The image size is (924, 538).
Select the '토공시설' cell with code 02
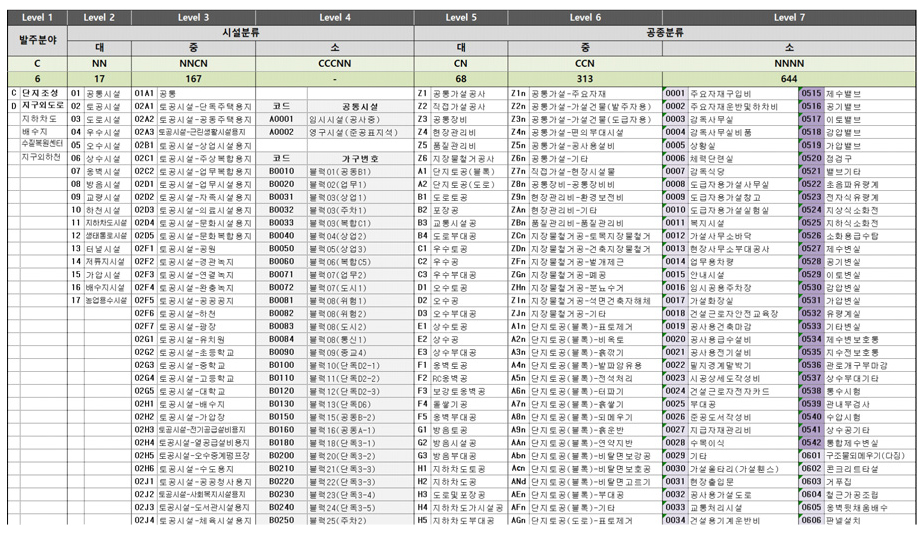tap(107, 106)
